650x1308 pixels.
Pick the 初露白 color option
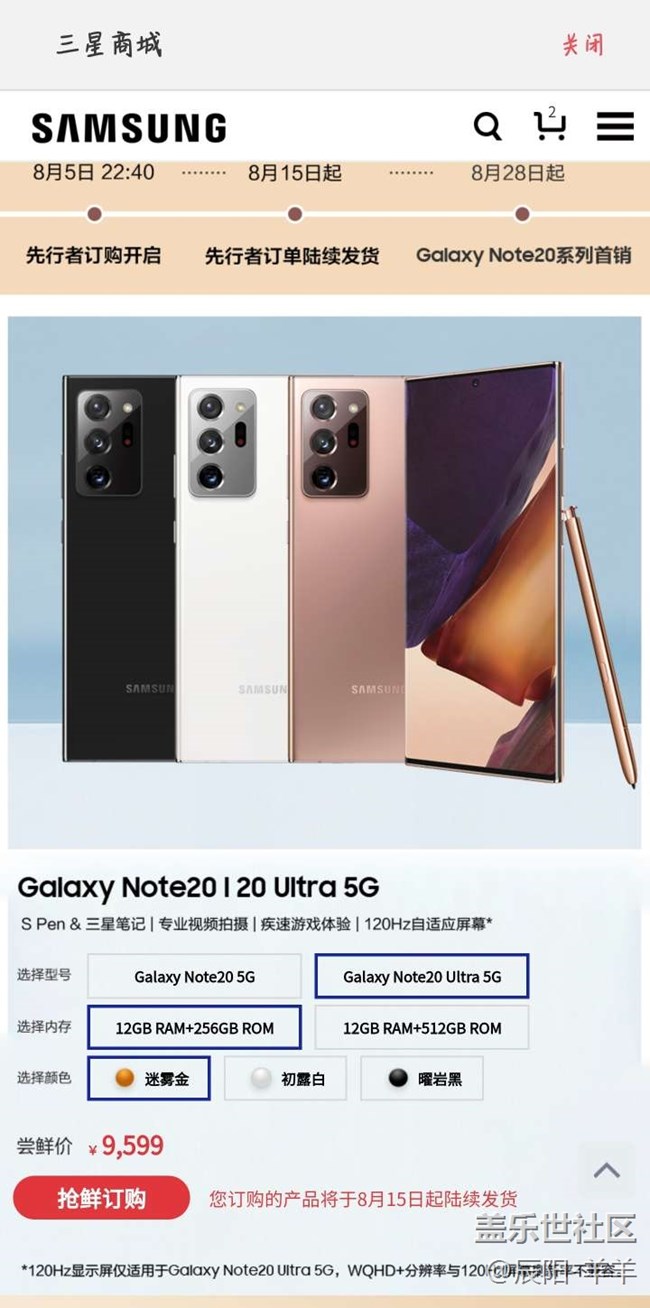tap(285, 1078)
